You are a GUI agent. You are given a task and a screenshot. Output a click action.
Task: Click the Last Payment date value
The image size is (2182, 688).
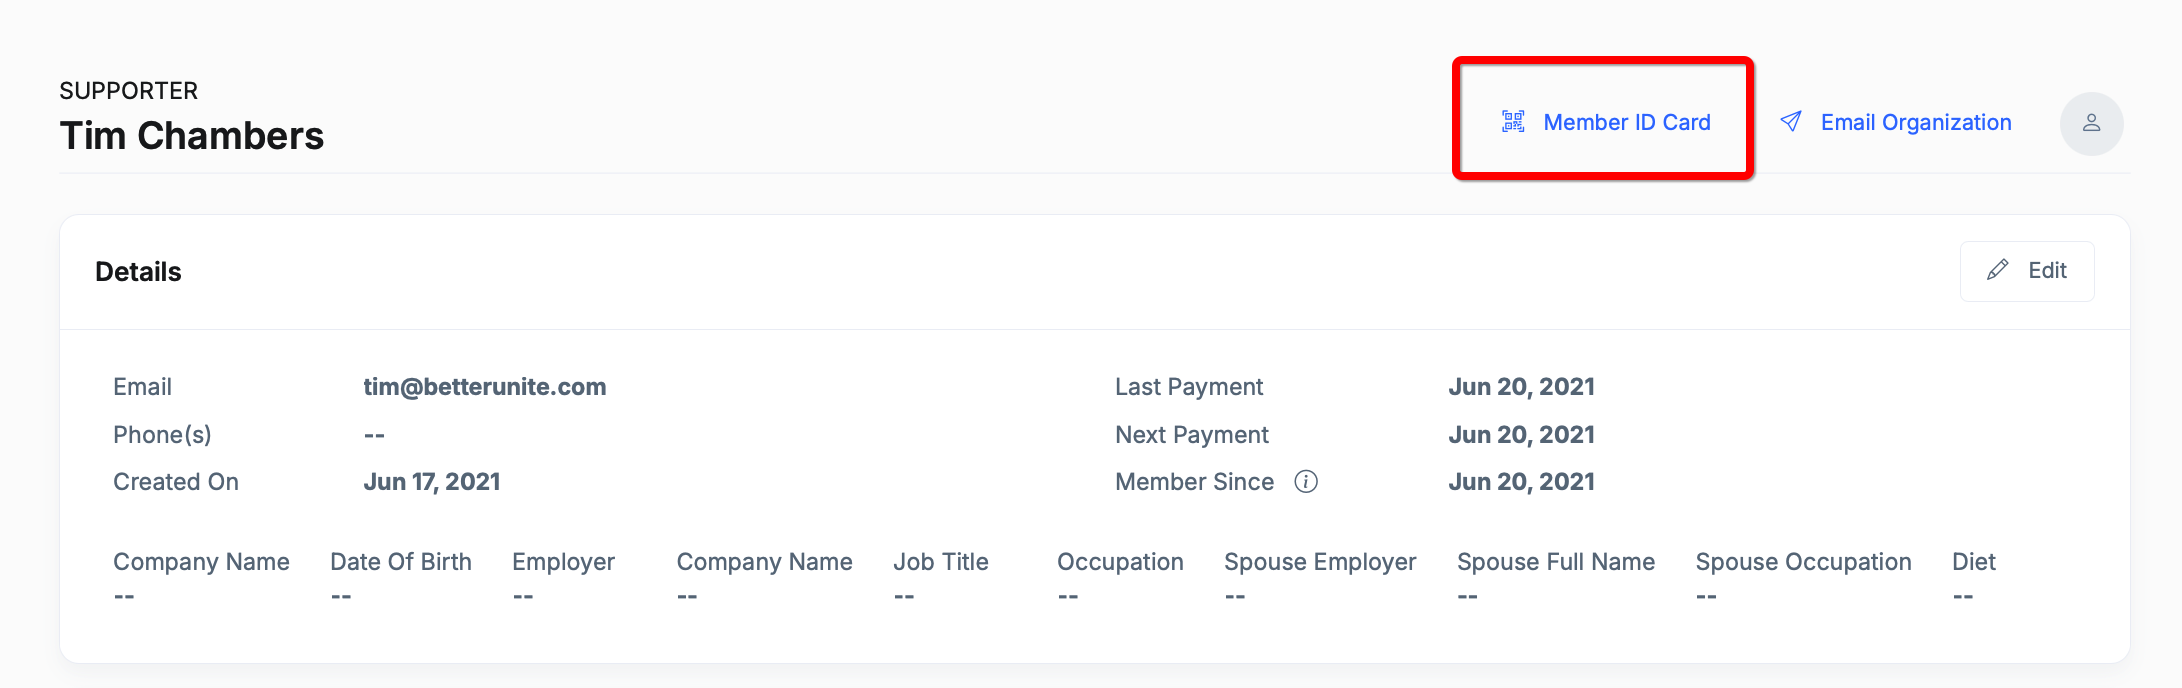1521,387
